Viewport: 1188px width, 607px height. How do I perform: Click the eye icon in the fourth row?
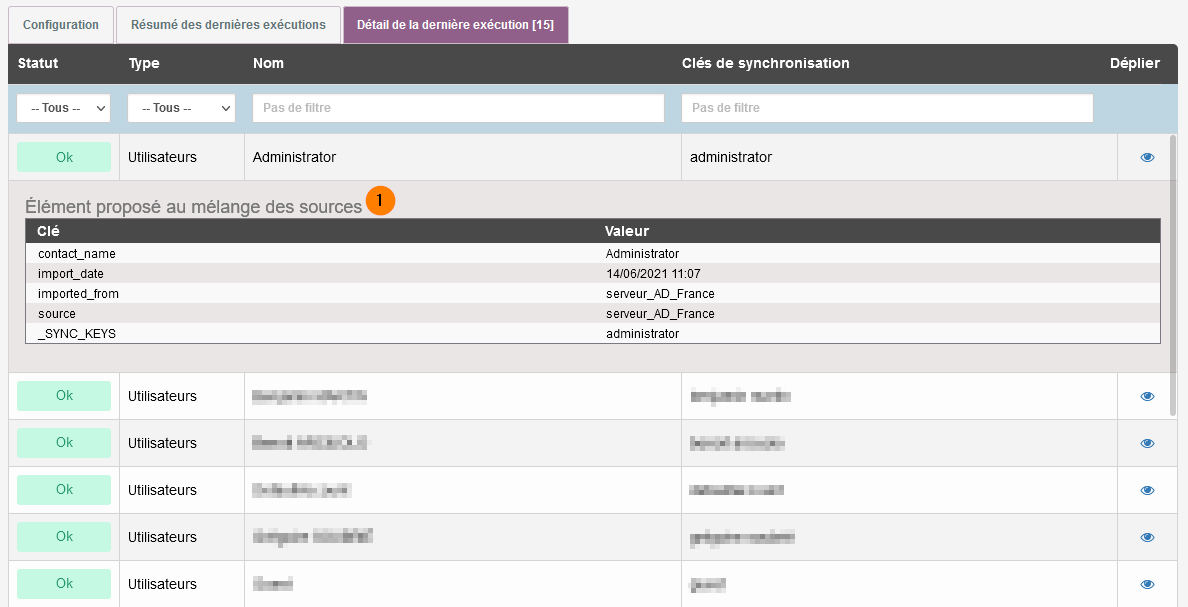tap(1147, 490)
